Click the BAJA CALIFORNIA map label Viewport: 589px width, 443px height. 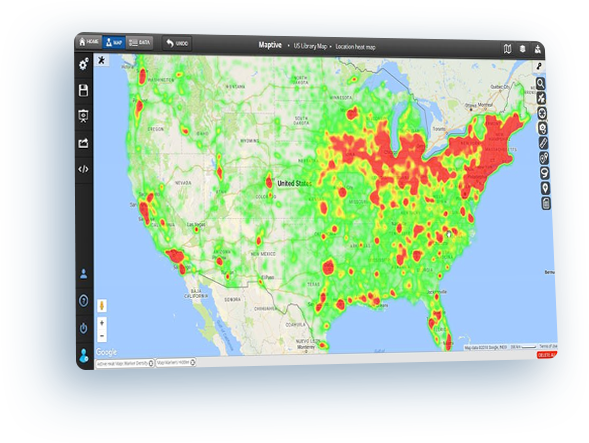click(x=196, y=293)
